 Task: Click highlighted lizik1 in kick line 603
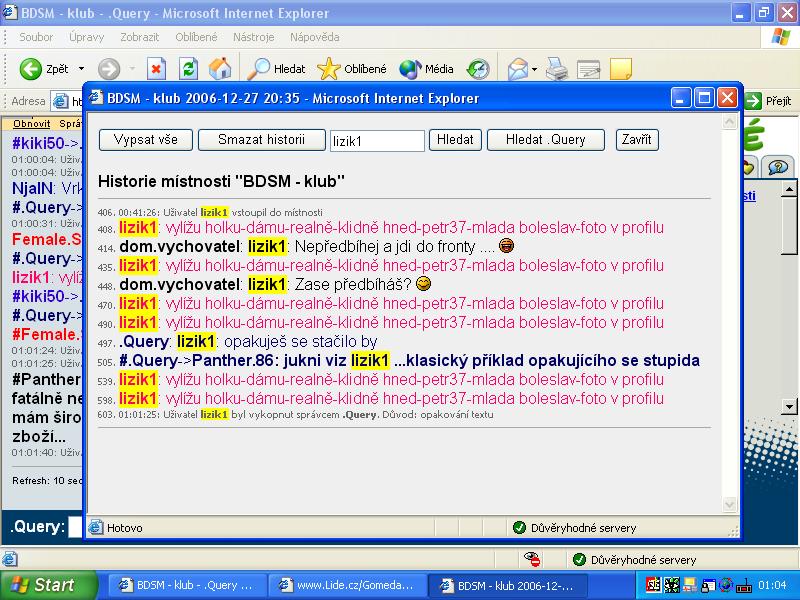[214, 415]
